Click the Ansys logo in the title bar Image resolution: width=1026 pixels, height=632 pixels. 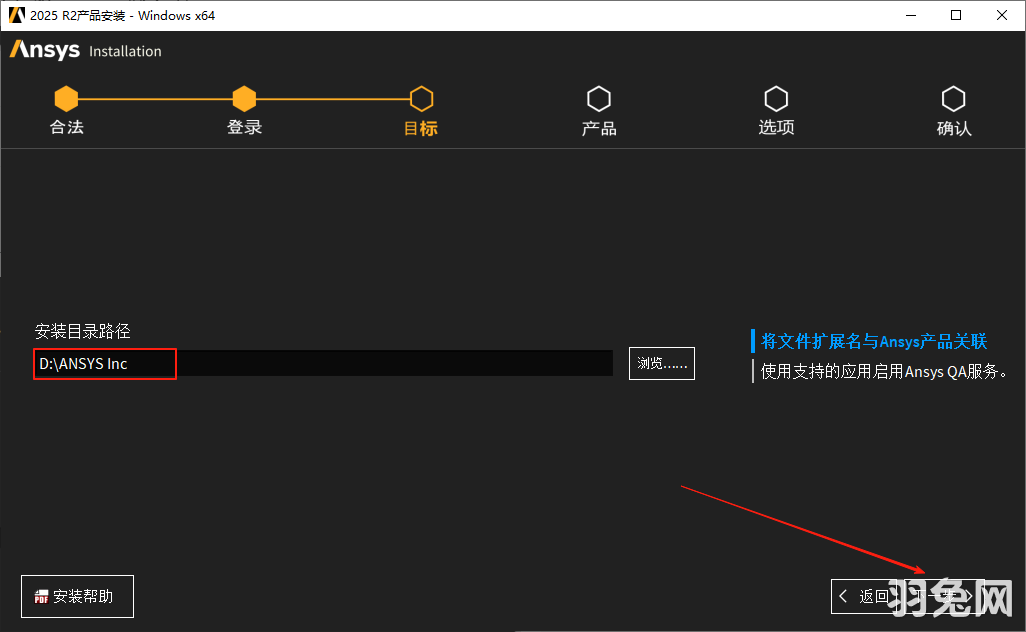tap(16, 15)
